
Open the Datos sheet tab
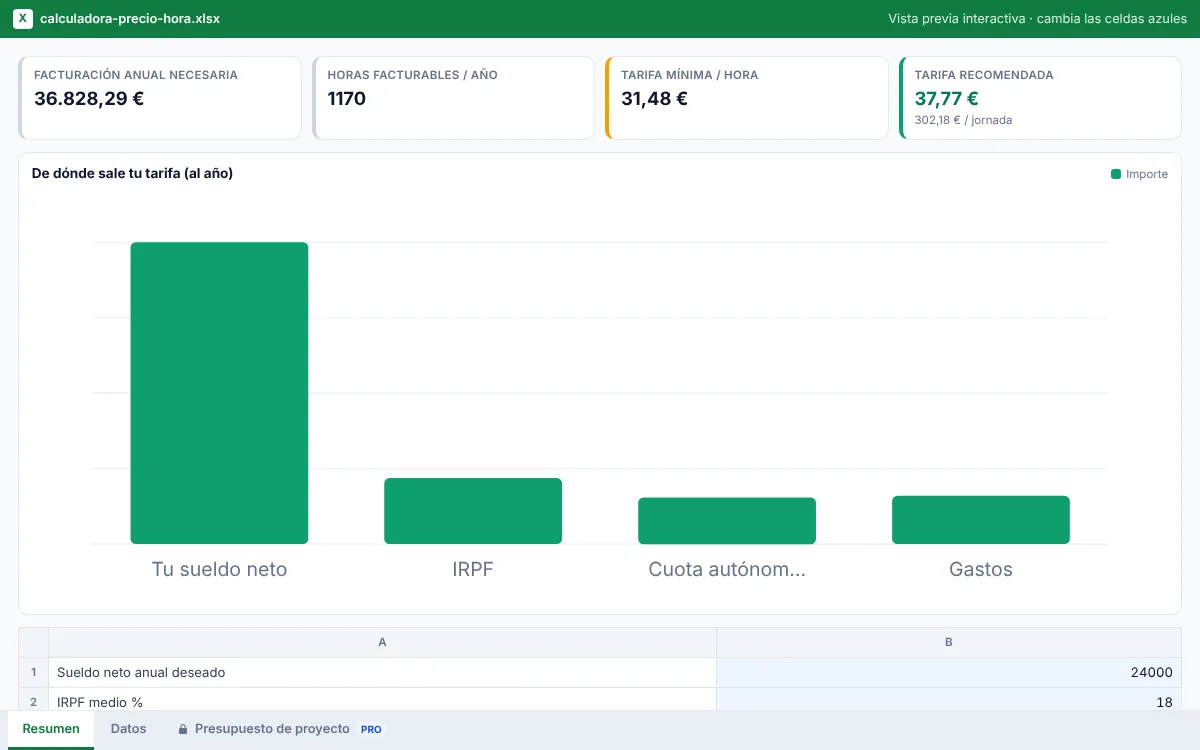129,729
